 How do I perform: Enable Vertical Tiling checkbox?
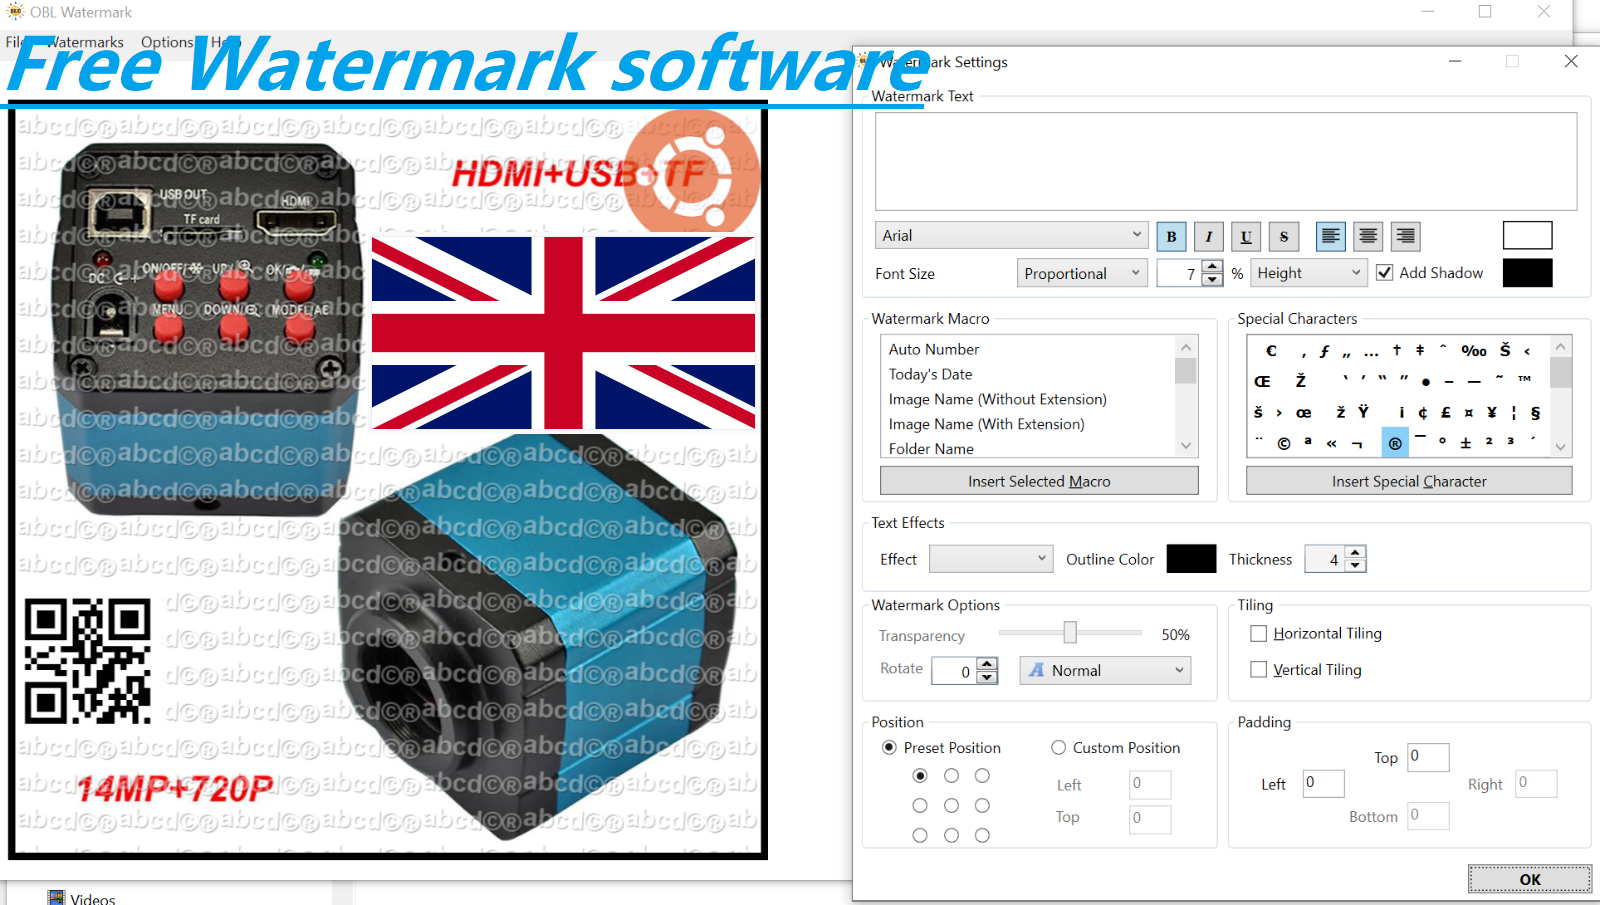(1259, 670)
